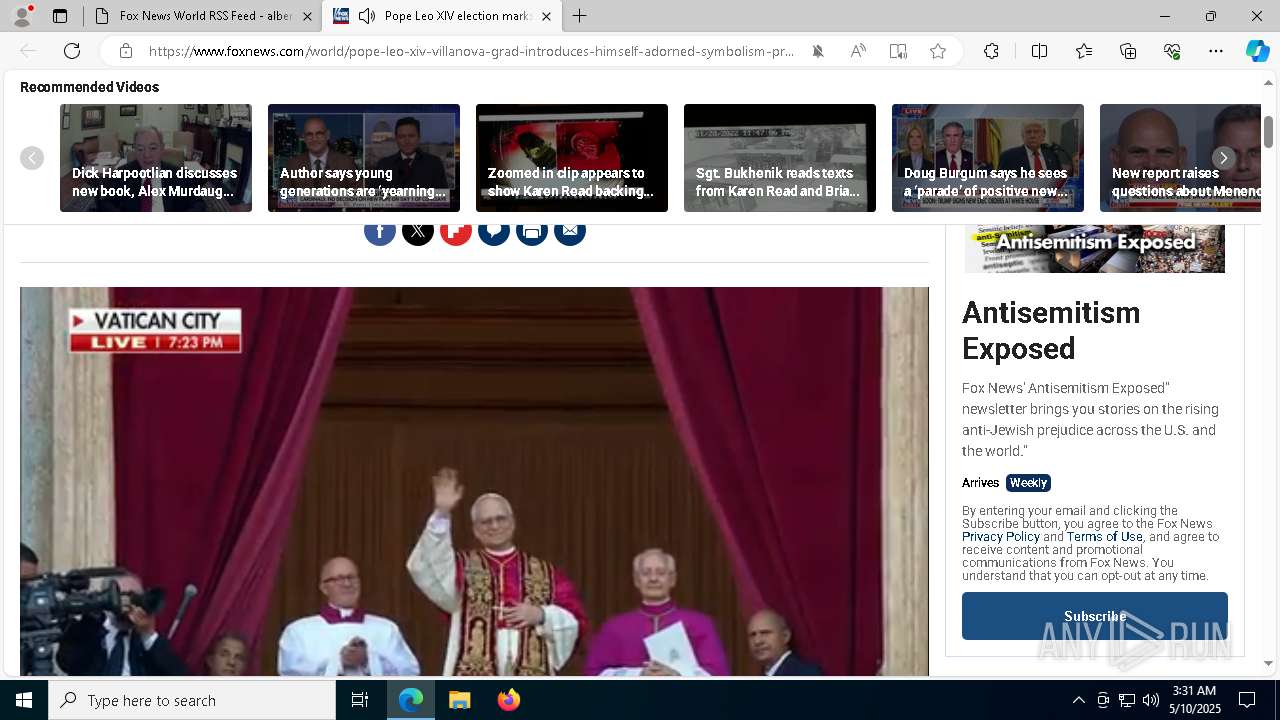Share article on X icon

pyautogui.click(x=418, y=231)
